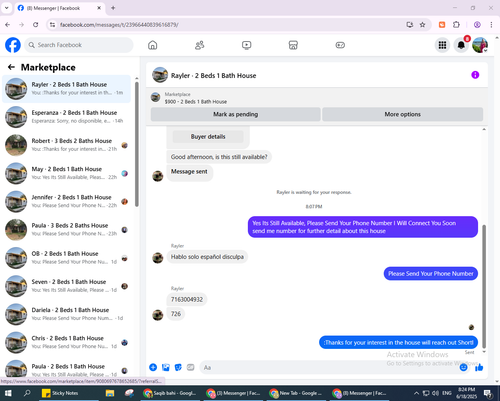Click the chat messages scrollbar
The image size is (500, 401).
point(484,287)
